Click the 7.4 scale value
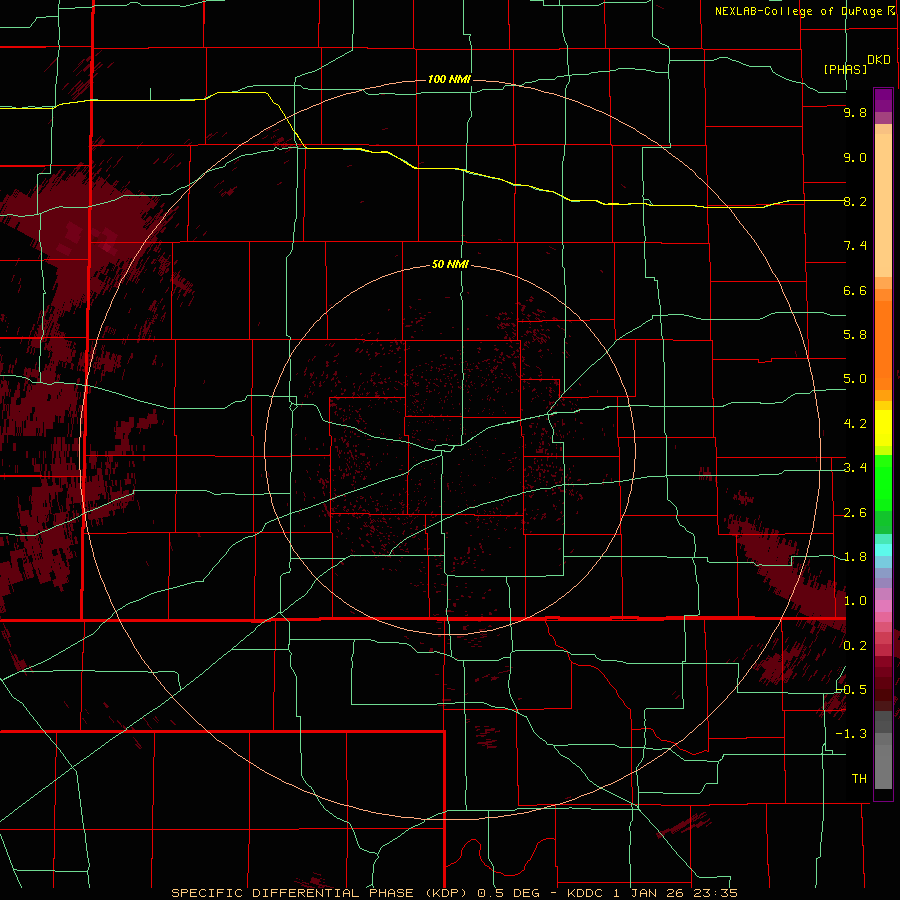 pyautogui.click(x=855, y=246)
